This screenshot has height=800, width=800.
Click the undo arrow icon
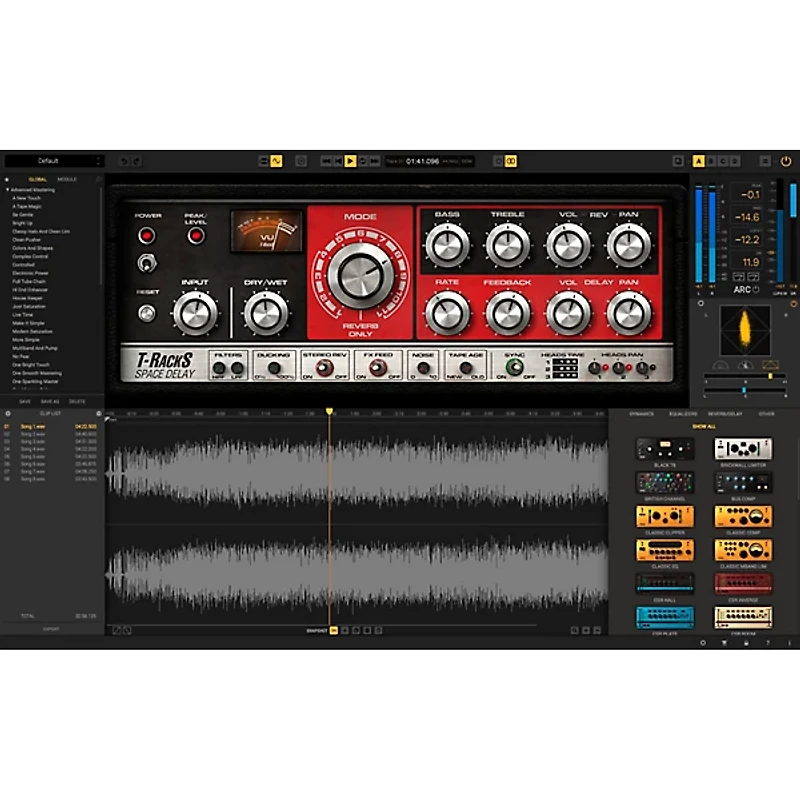point(123,161)
